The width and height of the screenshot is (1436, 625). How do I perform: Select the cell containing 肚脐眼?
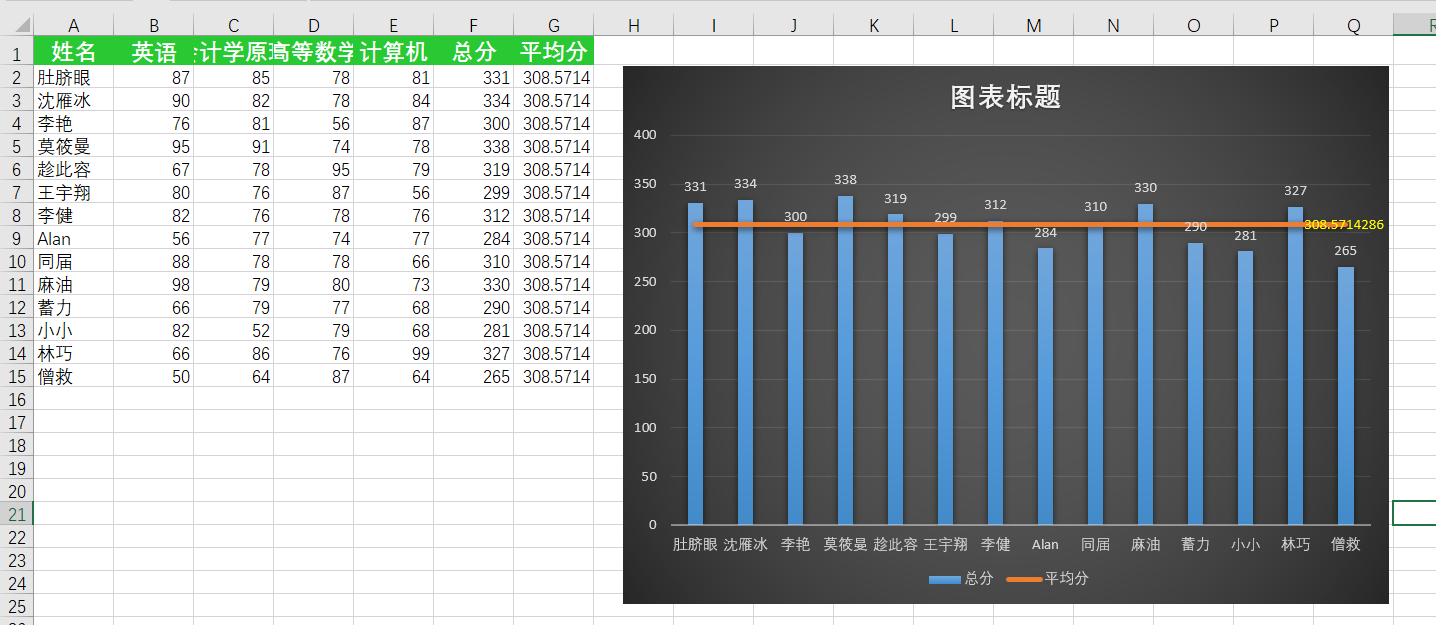click(73, 77)
